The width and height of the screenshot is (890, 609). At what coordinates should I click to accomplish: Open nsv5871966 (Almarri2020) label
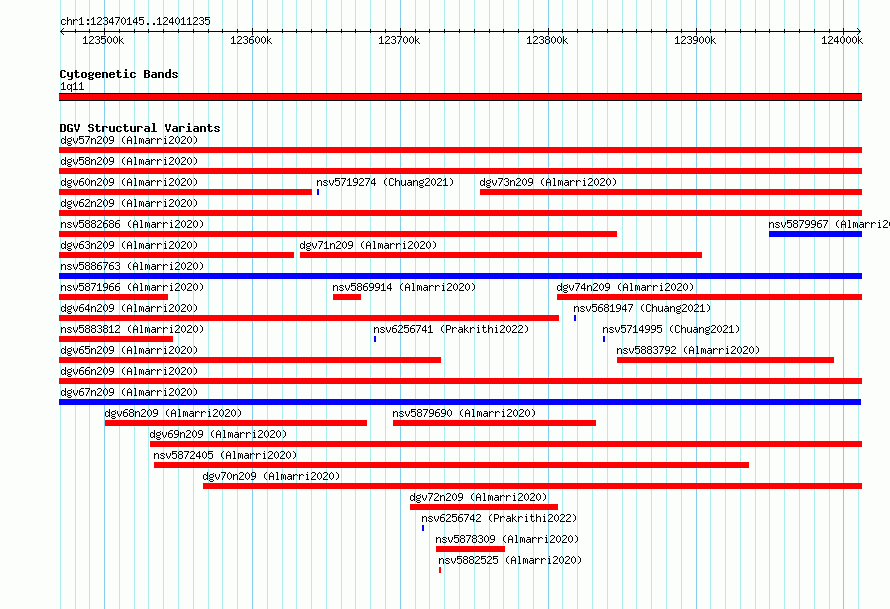132,287
